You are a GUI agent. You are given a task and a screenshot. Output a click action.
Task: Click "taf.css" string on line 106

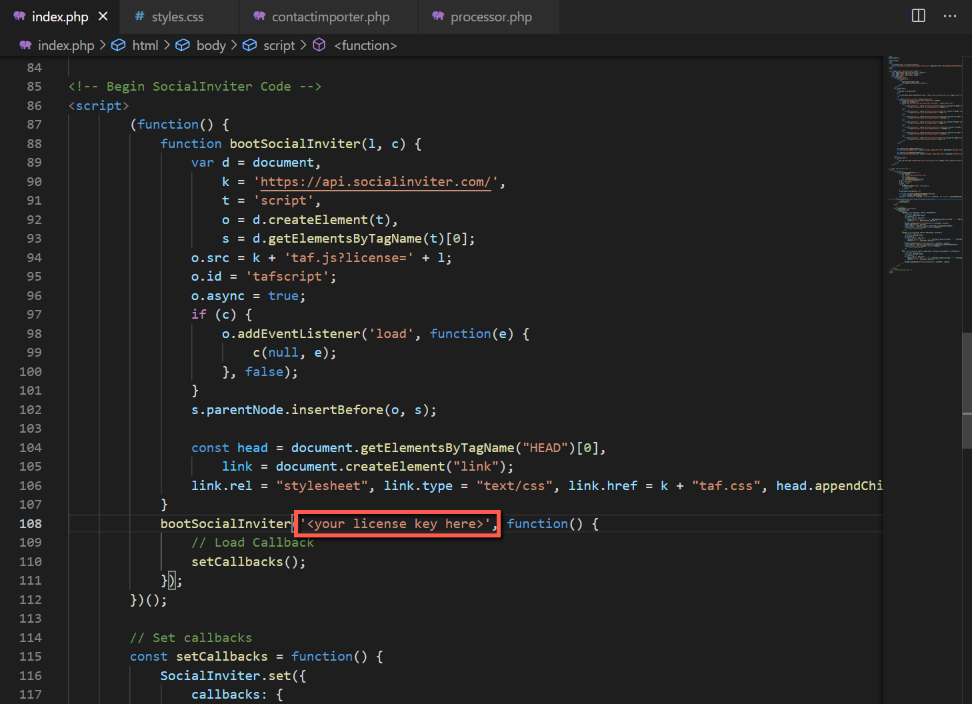[x=726, y=486]
